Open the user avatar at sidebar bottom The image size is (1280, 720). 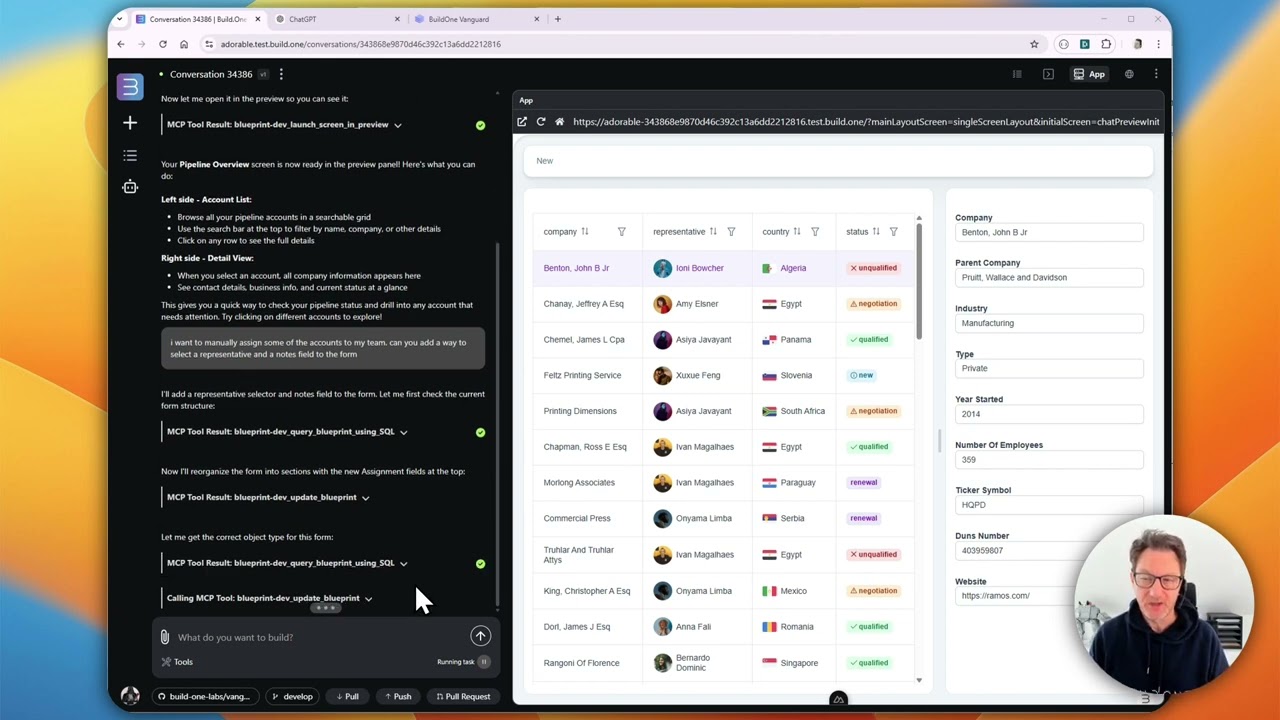pos(130,696)
